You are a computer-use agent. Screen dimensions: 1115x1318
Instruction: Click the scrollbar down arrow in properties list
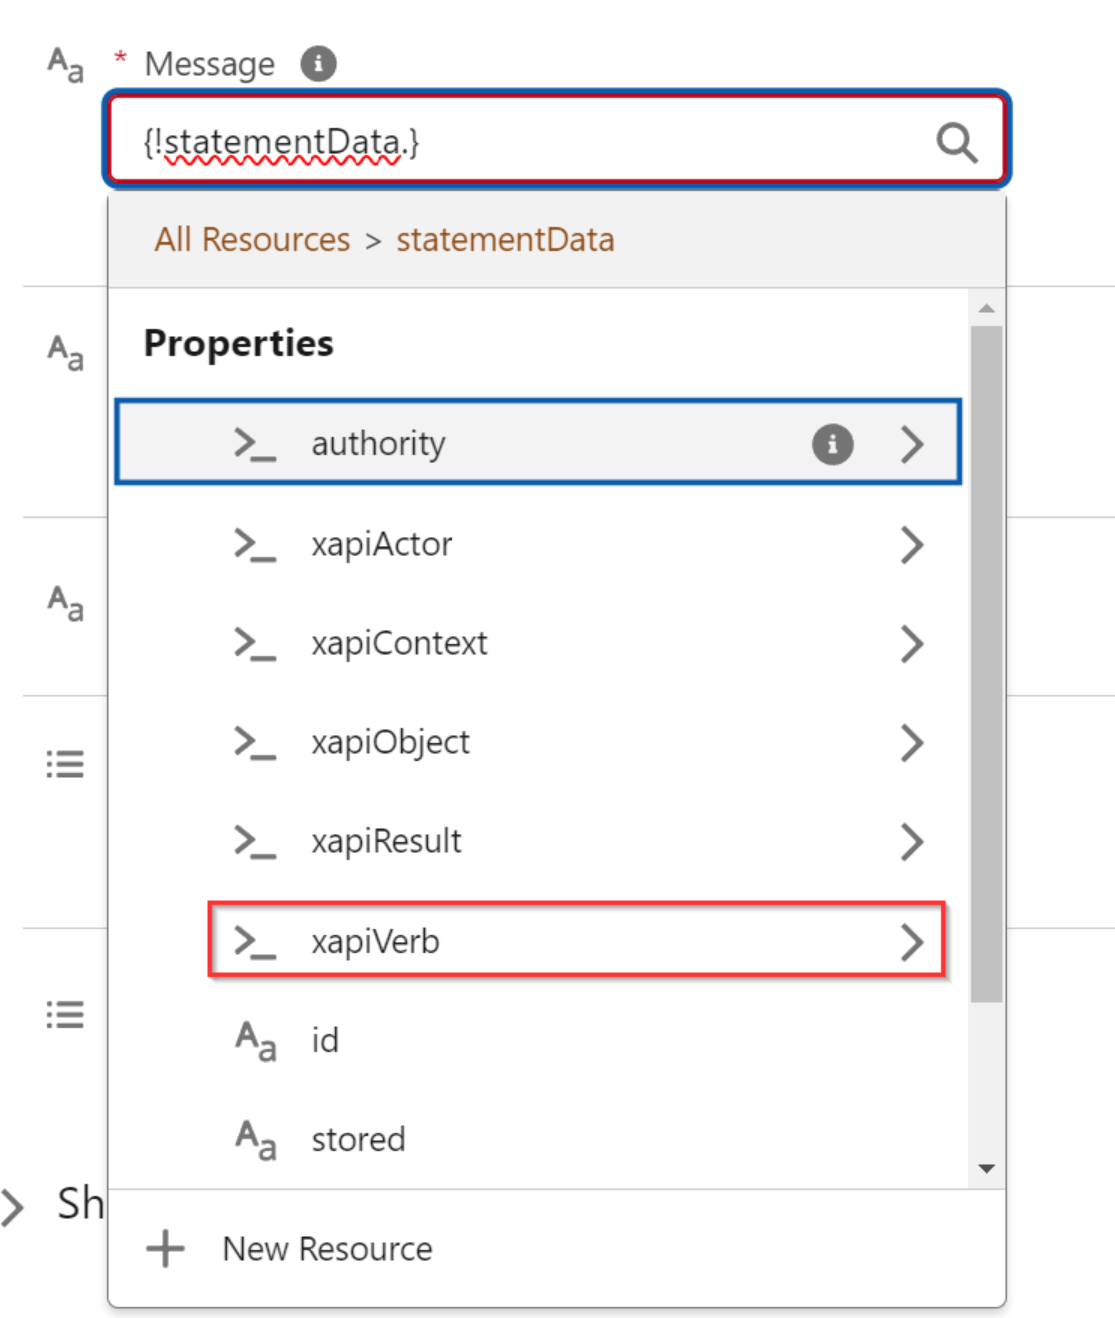pos(986,1168)
